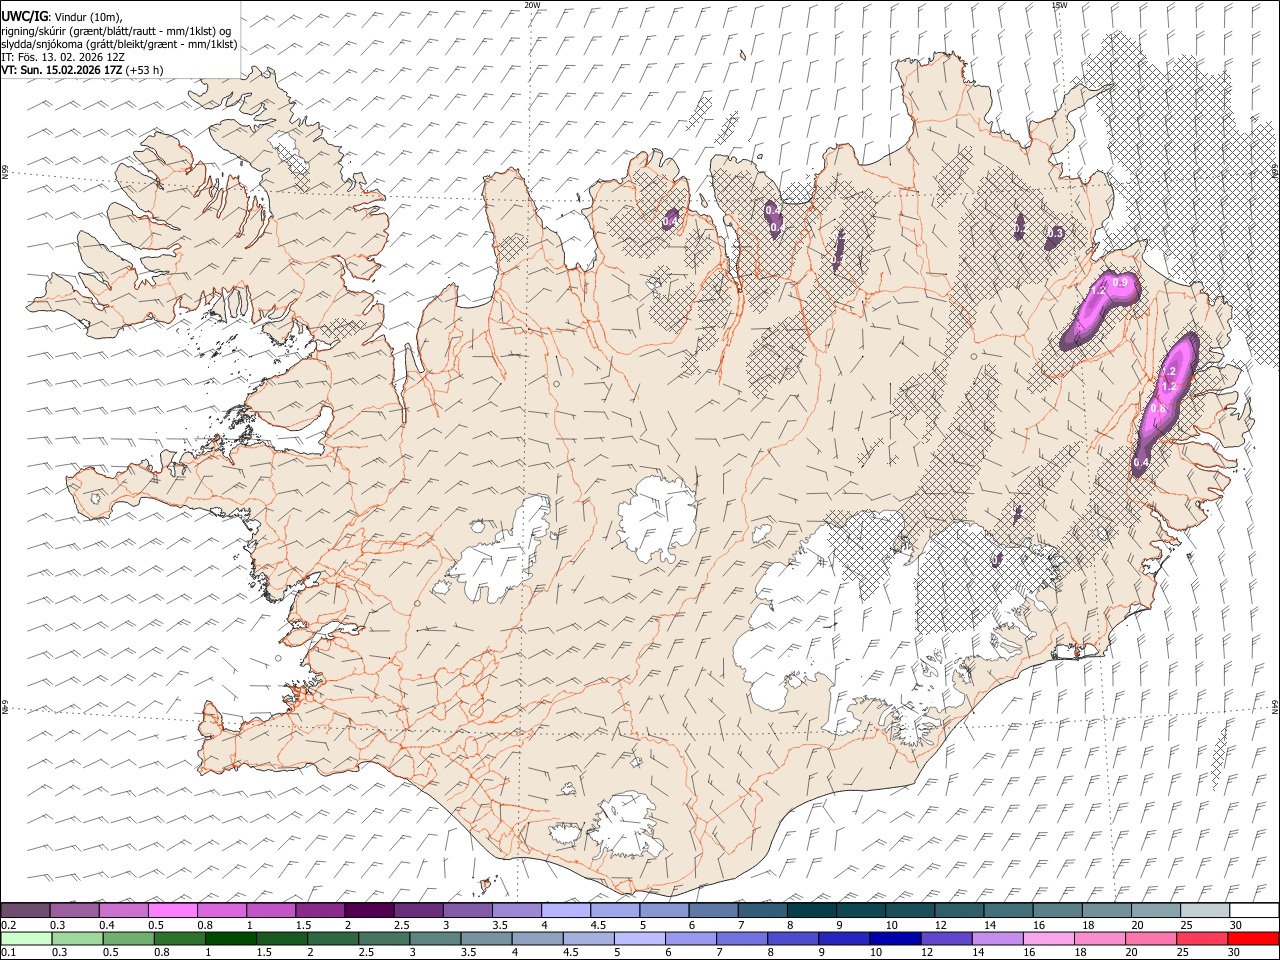This screenshot has width=1280, height=960.
Task: Select the white 30 swatch in upper legend
Action: [1255, 911]
